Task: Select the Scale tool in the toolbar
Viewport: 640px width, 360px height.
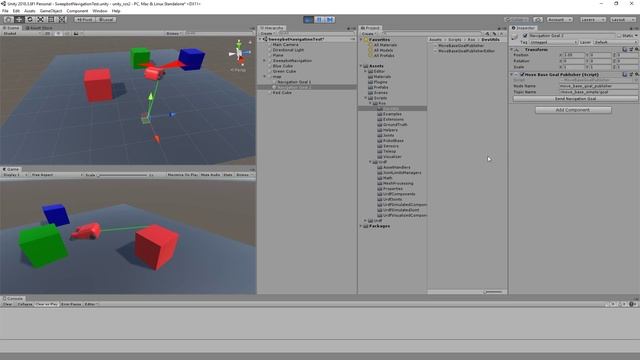Action: pos(40,20)
